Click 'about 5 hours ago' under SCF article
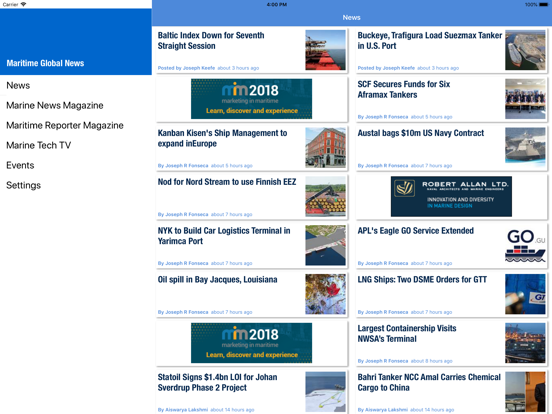552x414 pixels. coord(431,117)
